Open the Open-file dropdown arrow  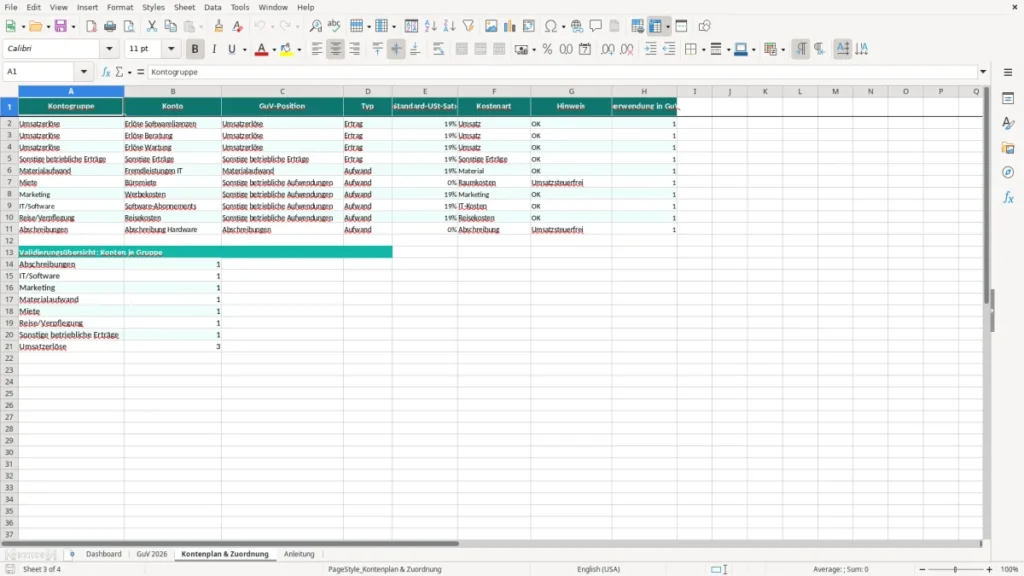(x=48, y=26)
